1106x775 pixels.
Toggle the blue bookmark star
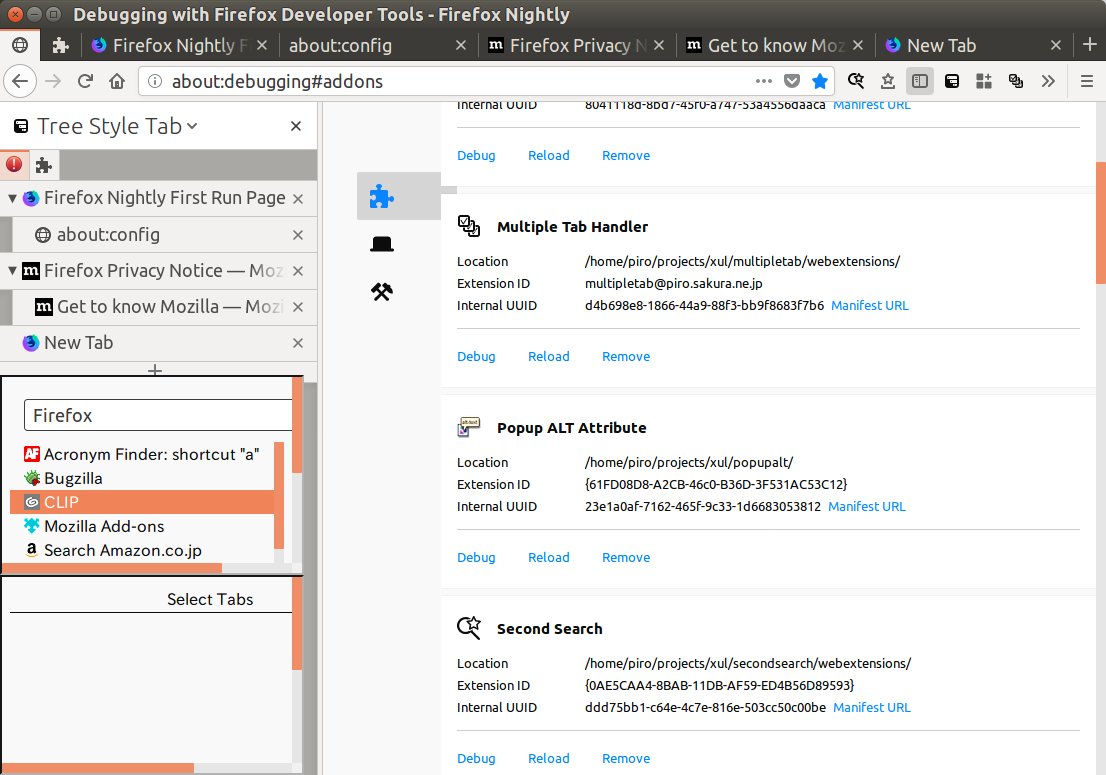pyautogui.click(x=820, y=81)
